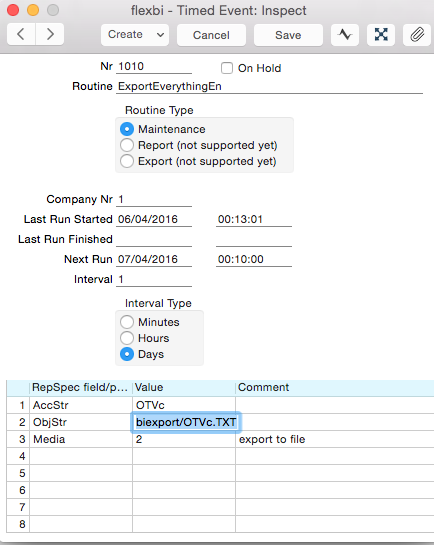Image resolution: width=434 pixels, height=545 pixels.
Task: Click the Next Run date field
Action: [154, 259]
